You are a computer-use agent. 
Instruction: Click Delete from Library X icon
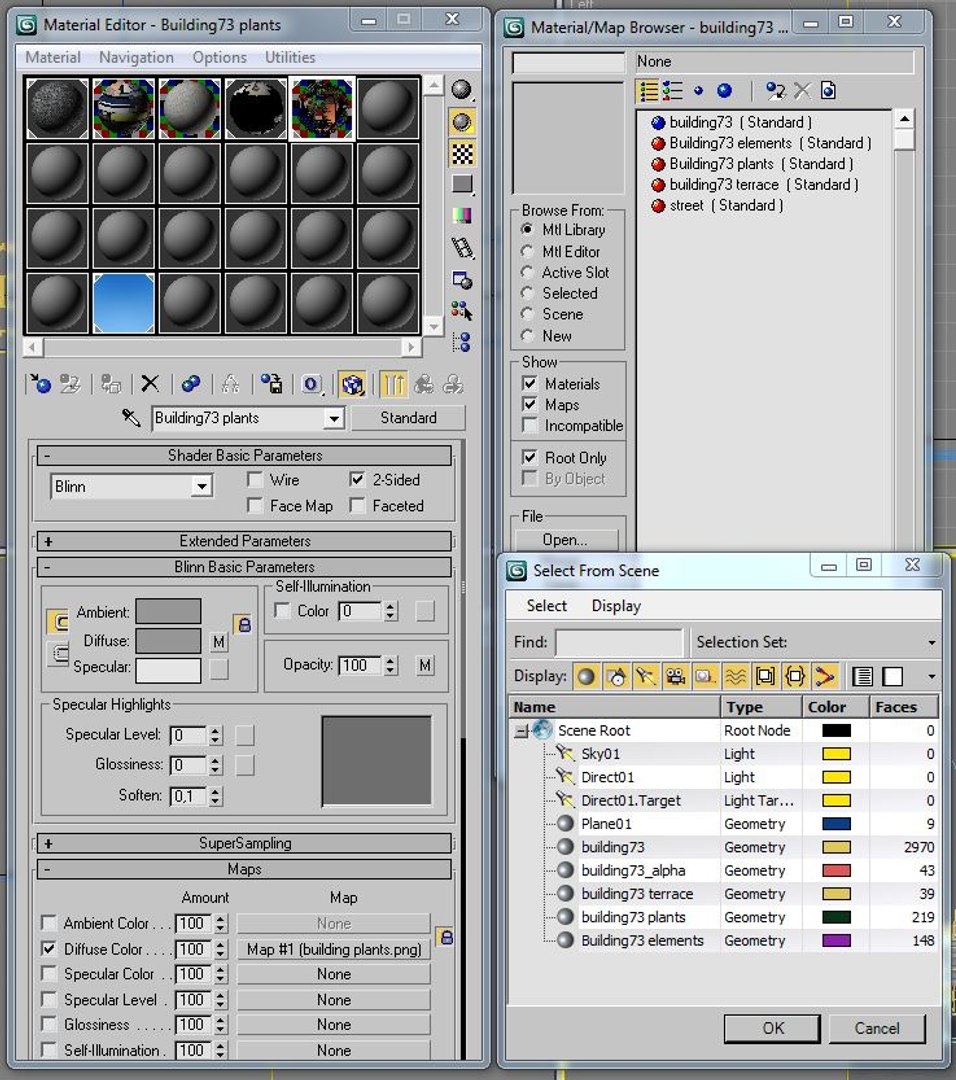click(802, 91)
